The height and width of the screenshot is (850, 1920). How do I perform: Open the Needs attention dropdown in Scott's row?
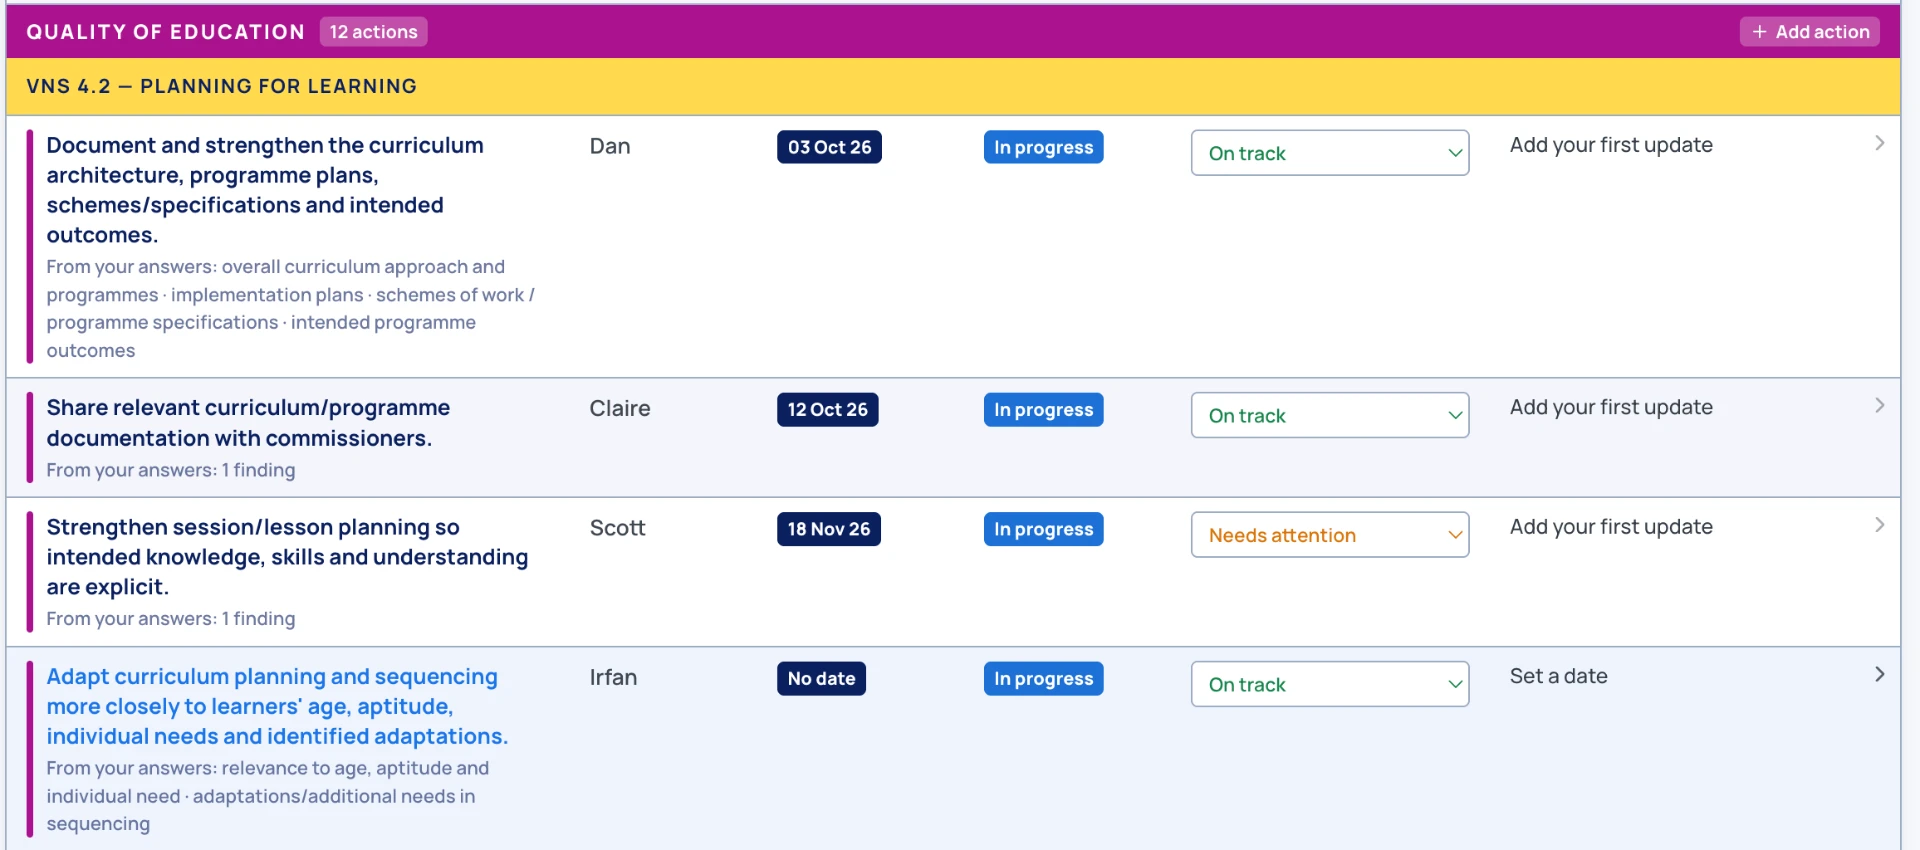tap(1330, 535)
